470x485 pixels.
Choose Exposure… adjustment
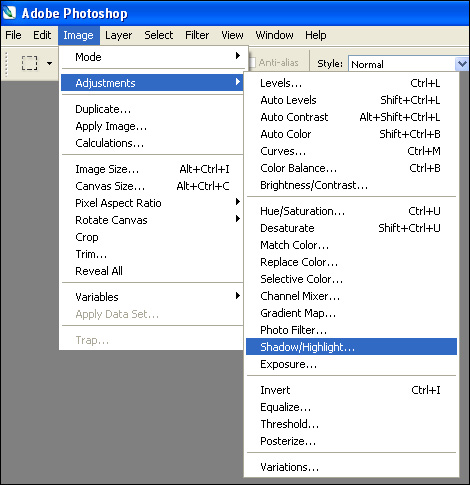pos(351,364)
